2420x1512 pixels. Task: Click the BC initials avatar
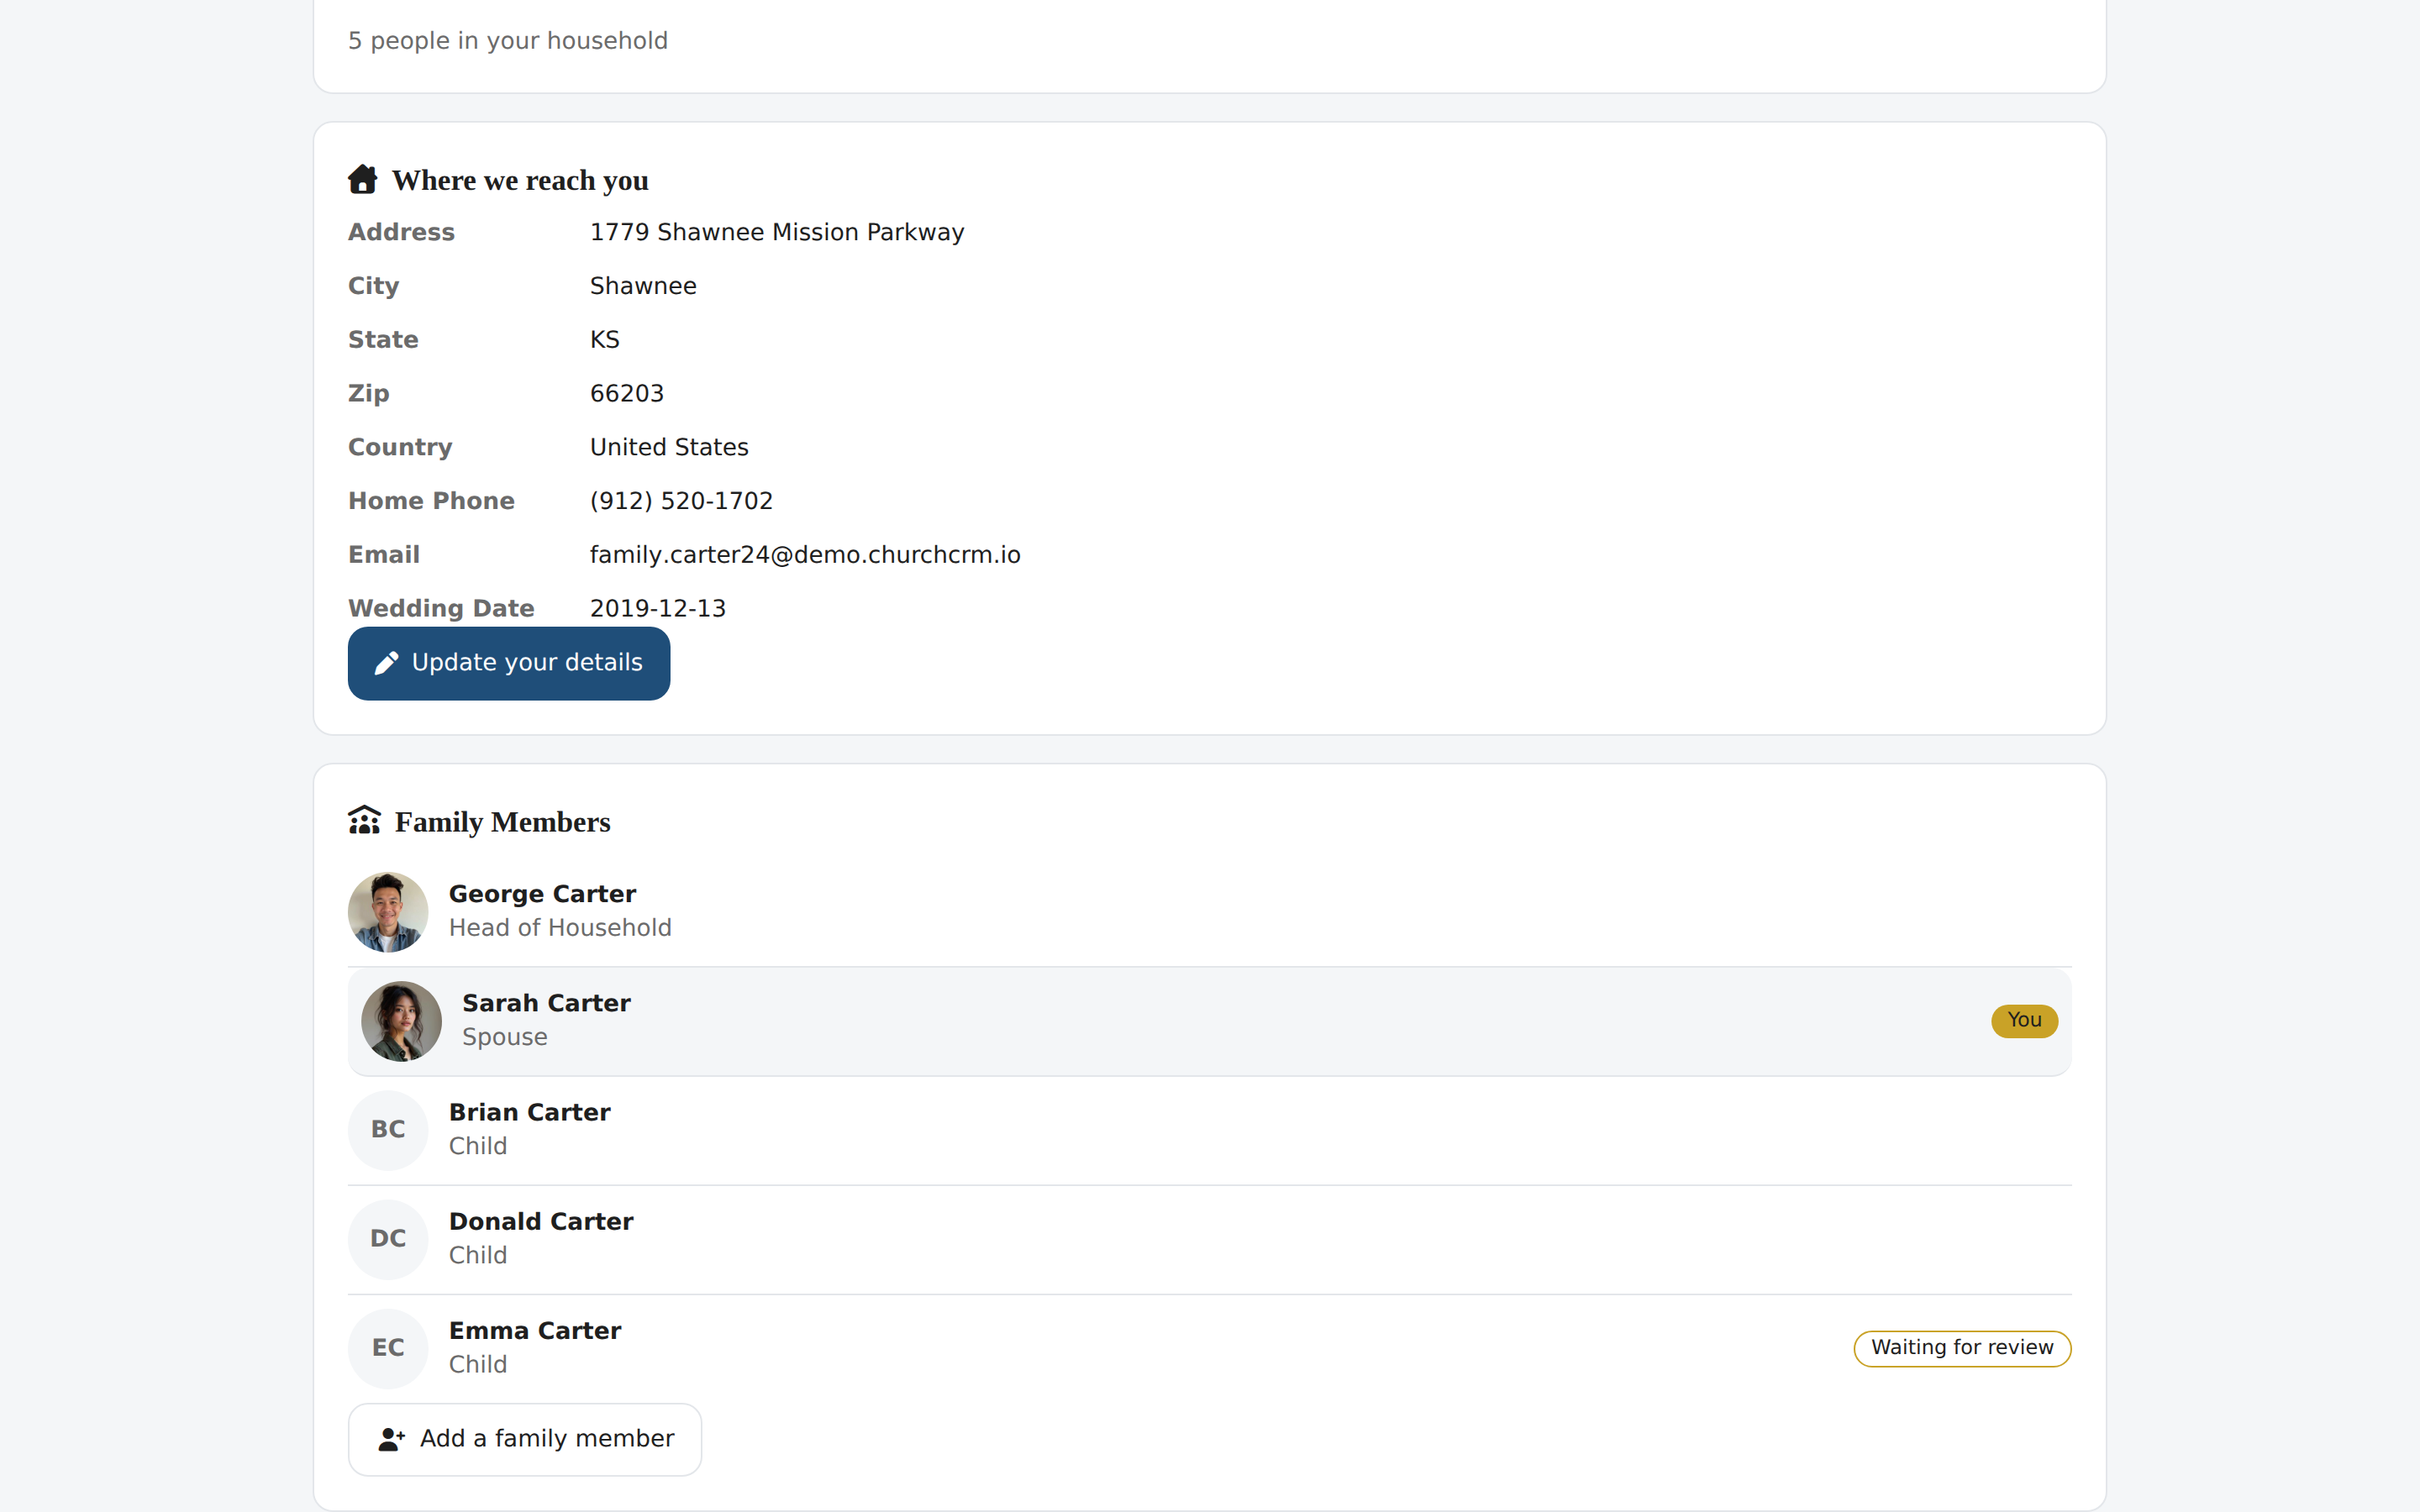(388, 1130)
